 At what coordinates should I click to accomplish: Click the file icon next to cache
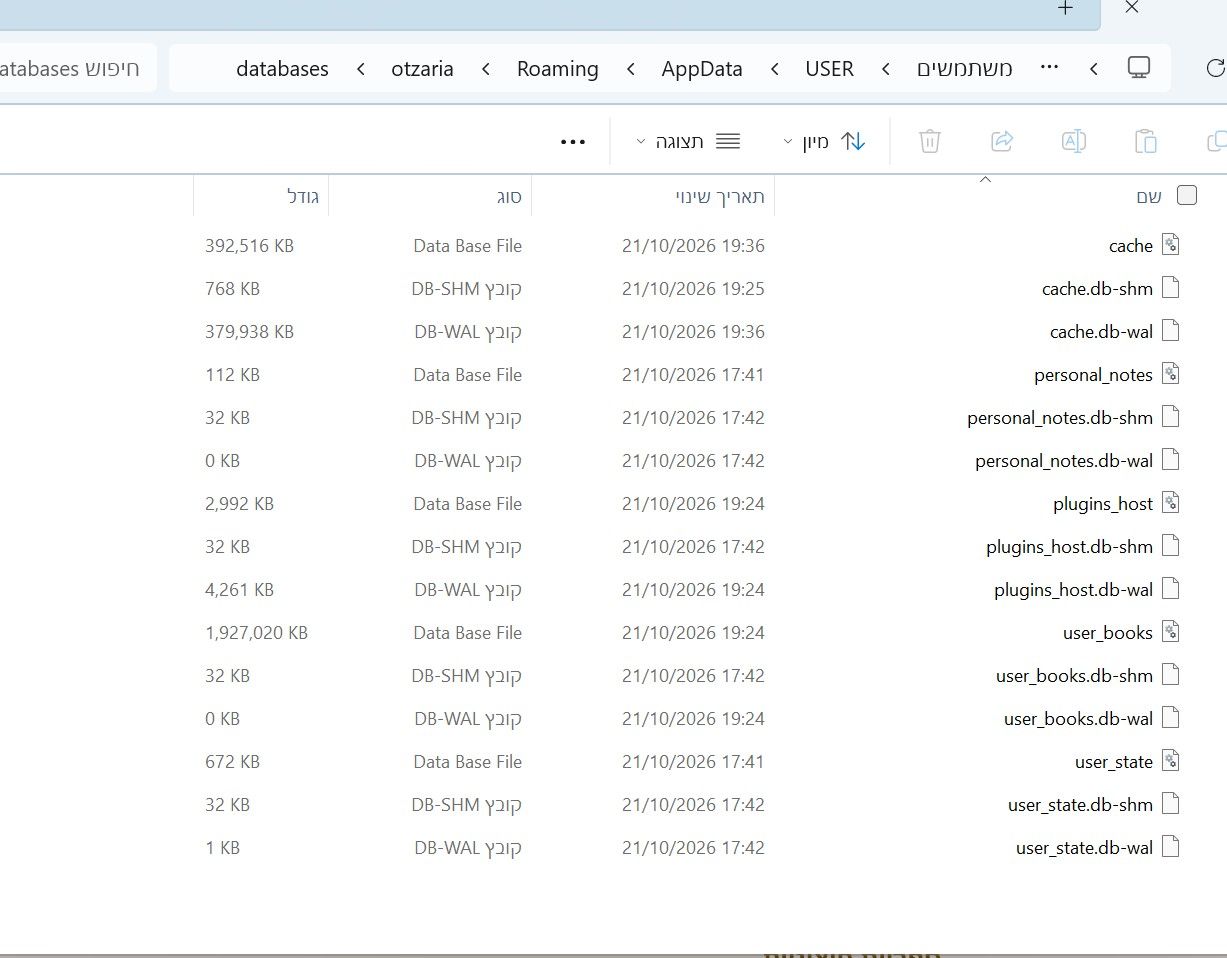1171,245
